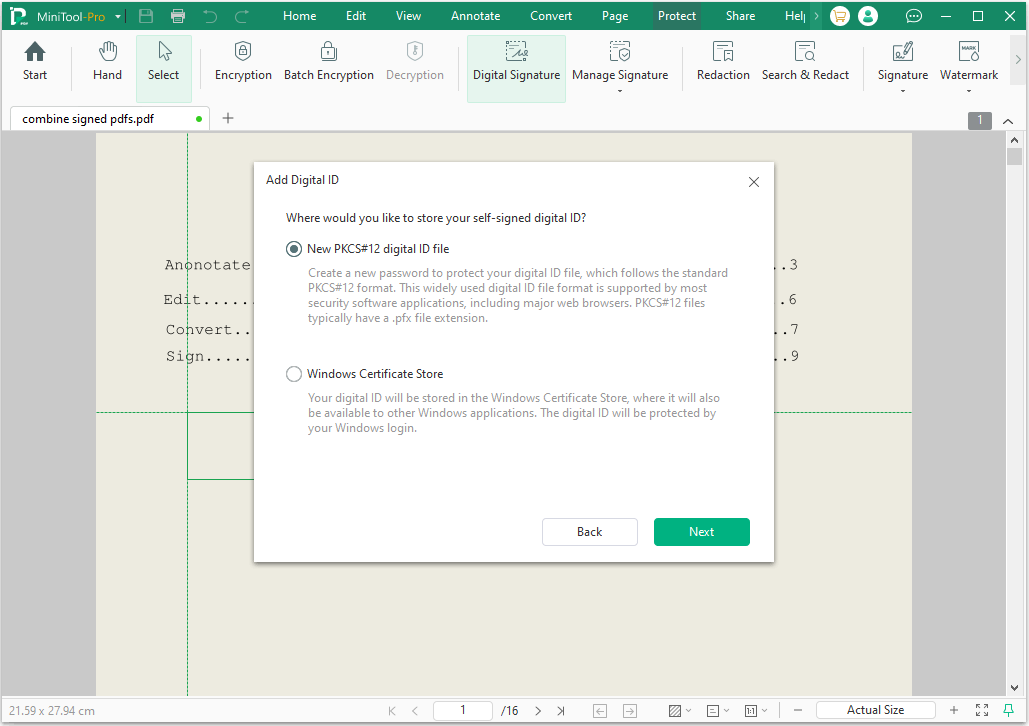The height and width of the screenshot is (726, 1029).
Task: Open Search & Redact tool
Action: (805, 61)
